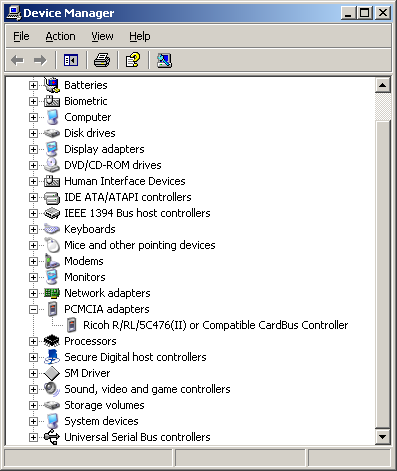This screenshot has height=471, width=397.
Task: Collapse the PCMCIA adapters node
Action: [33, 309]
